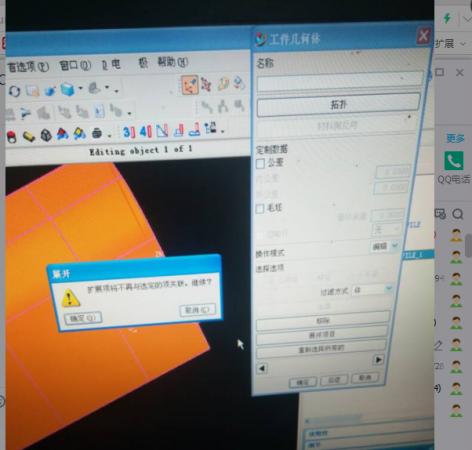Open the 首选项(P) menu
The height and width of the screenshot is (450, 472).
pos(28,67)
